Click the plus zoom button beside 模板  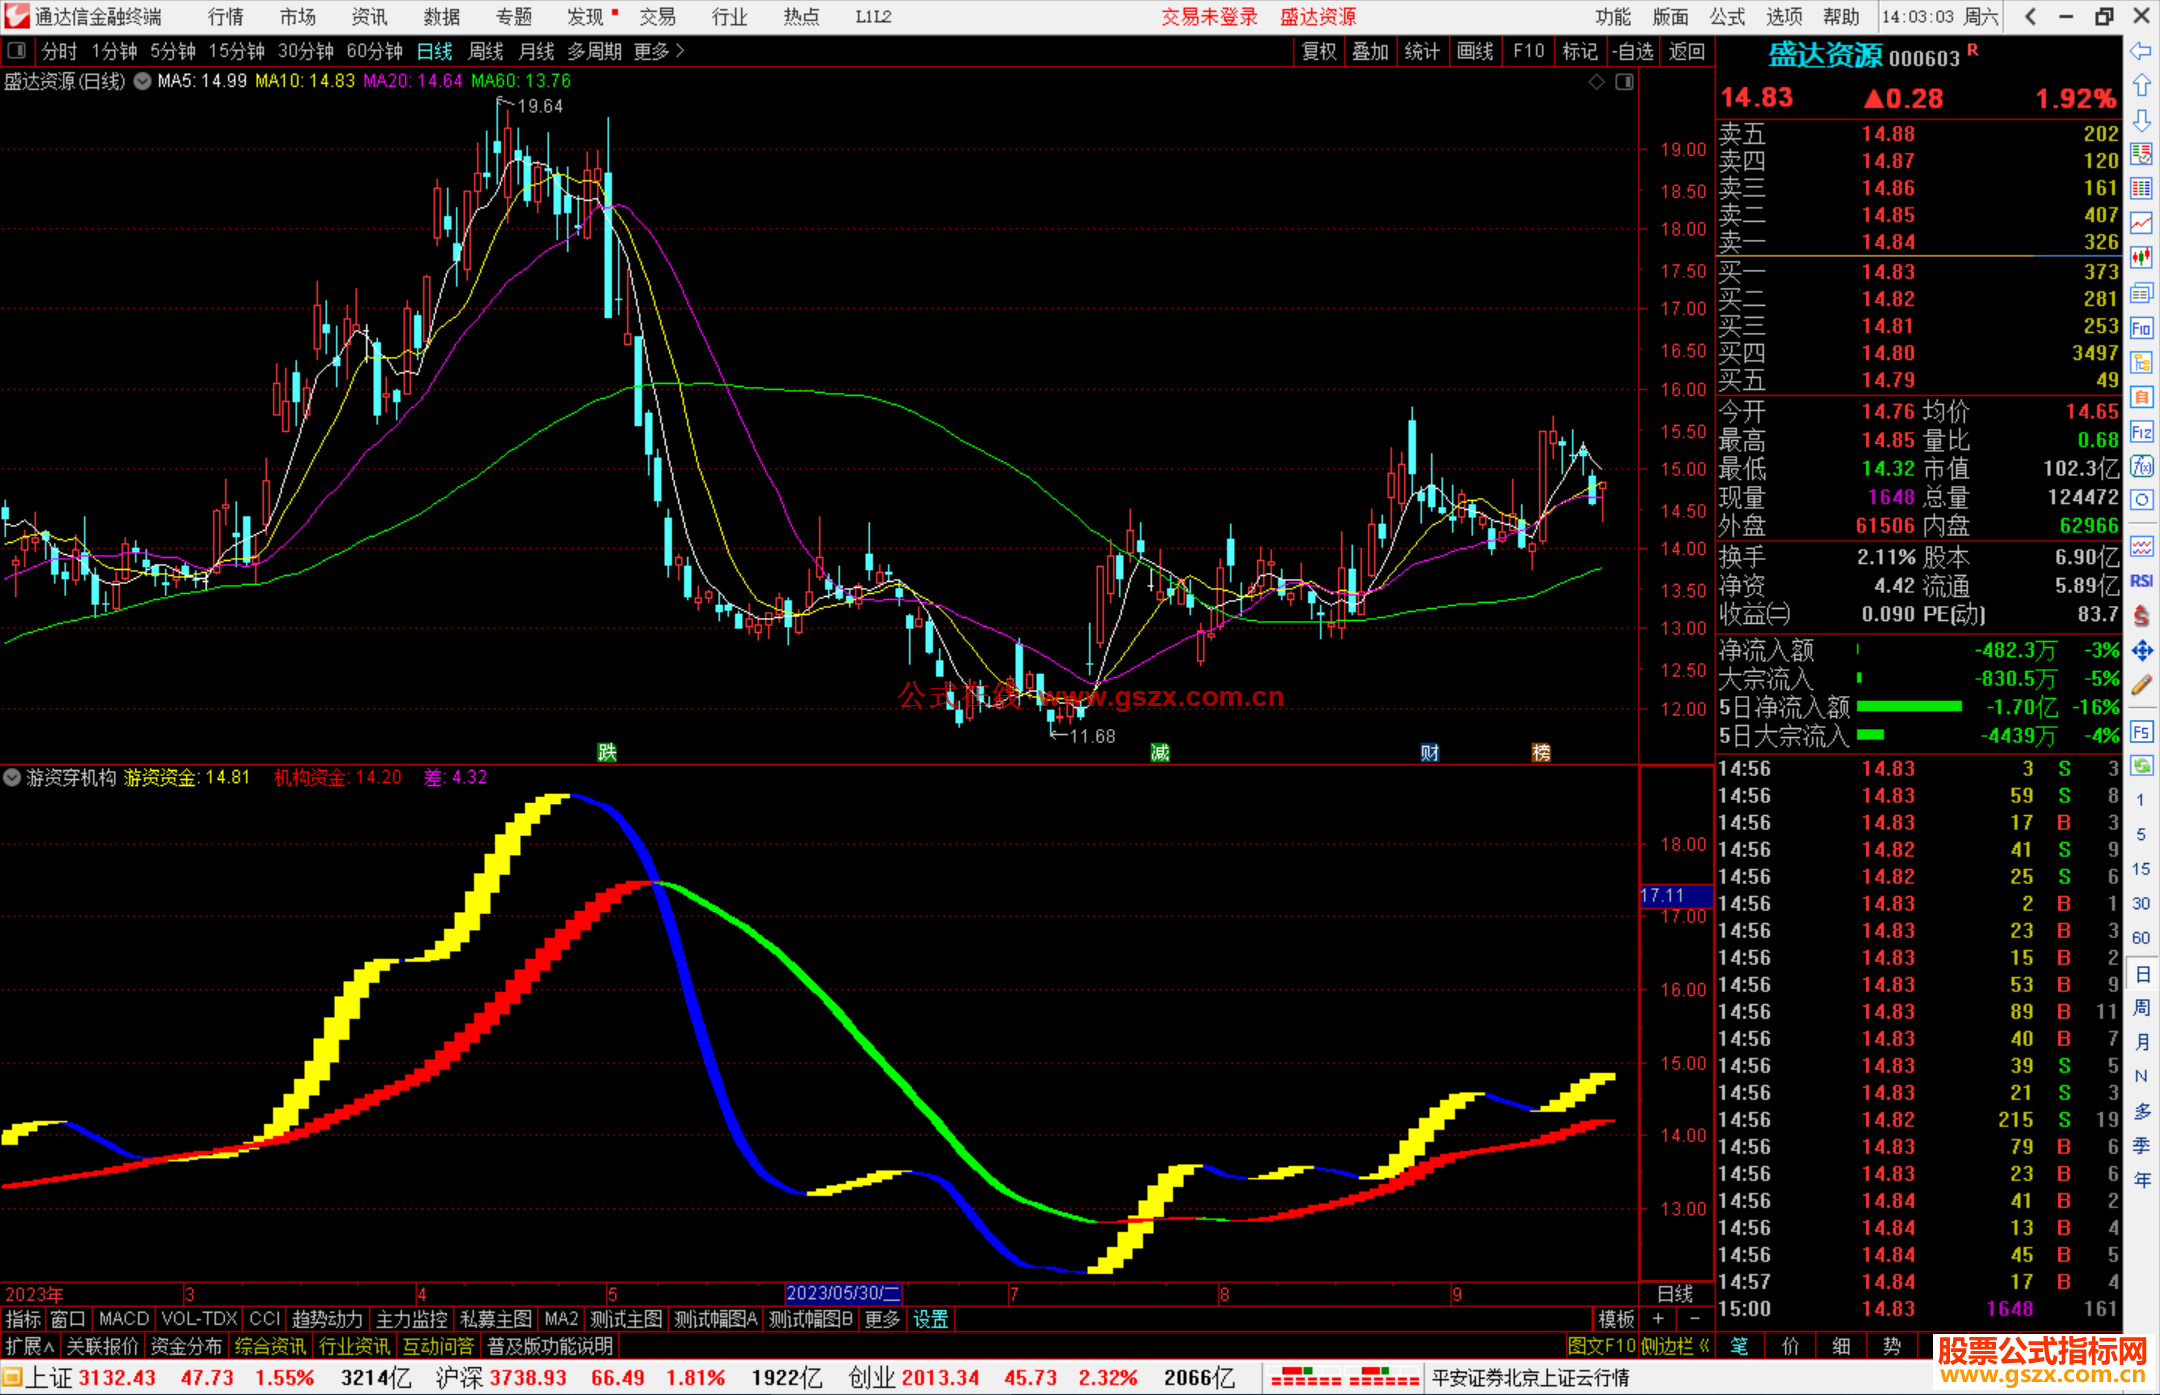1658,1319
